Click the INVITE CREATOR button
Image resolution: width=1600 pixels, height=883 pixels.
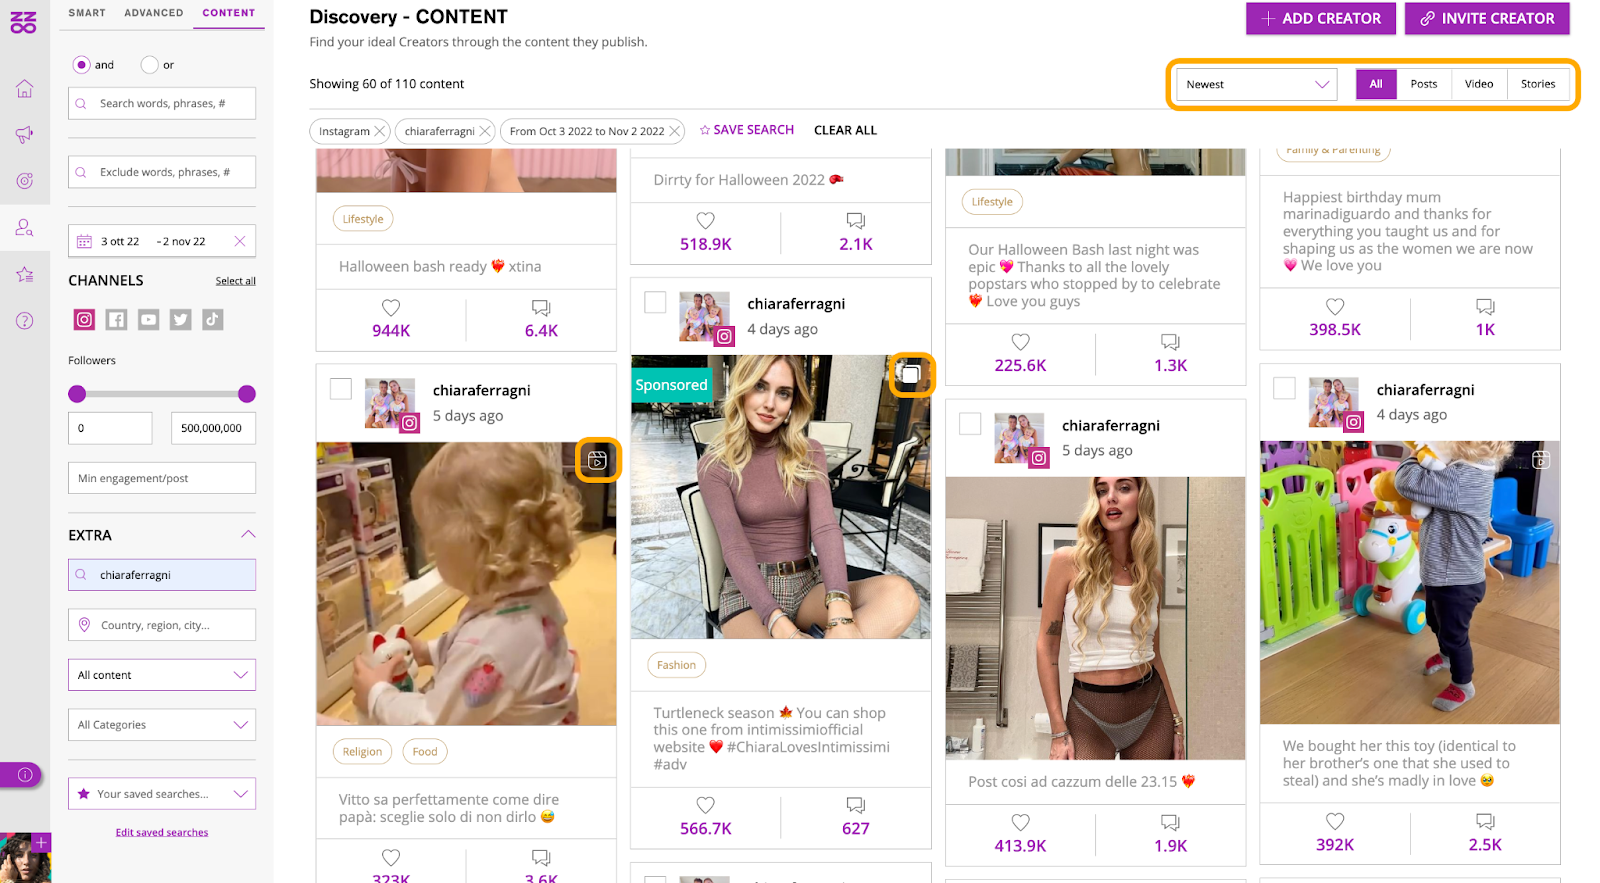[x=1487, y=18]
